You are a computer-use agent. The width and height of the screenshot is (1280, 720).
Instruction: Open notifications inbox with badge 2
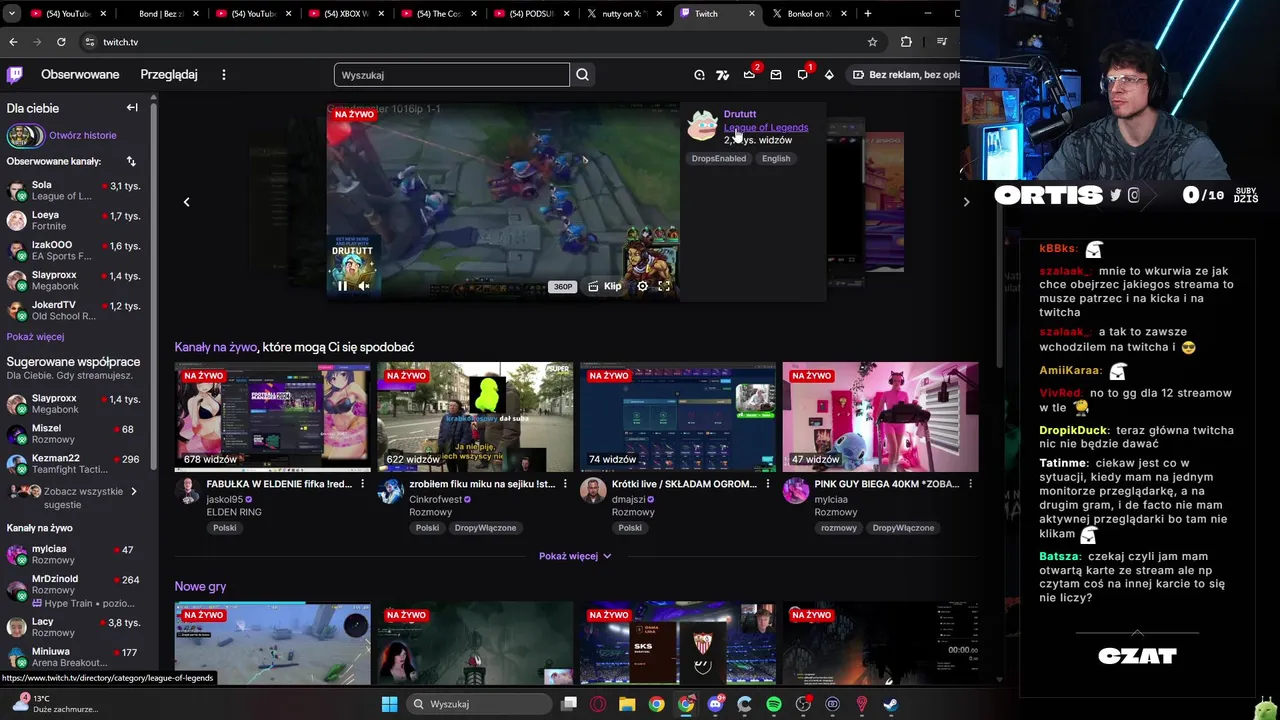point(750,75)
